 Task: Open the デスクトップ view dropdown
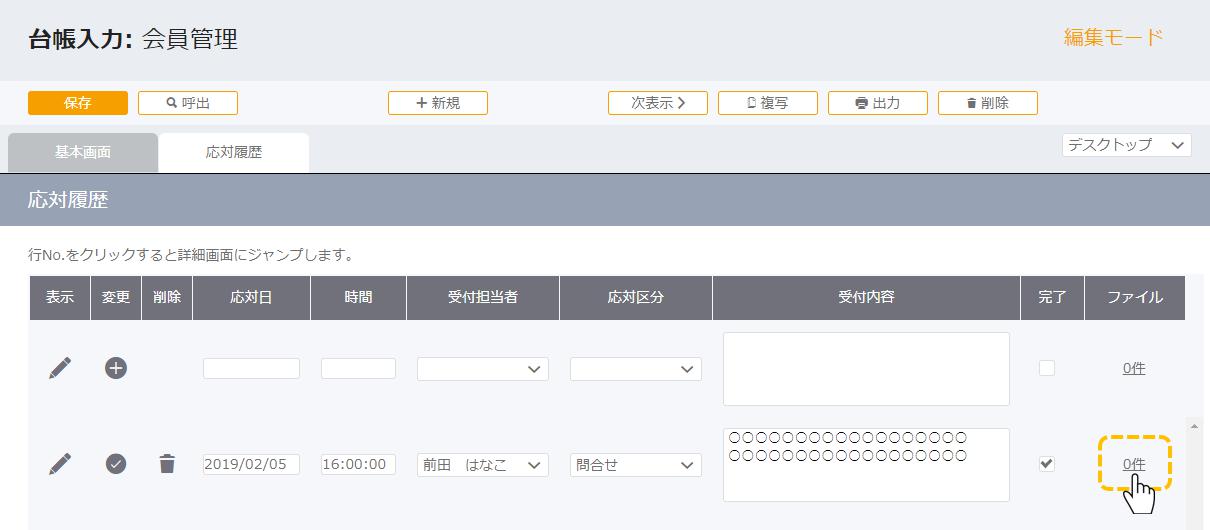point(1127,145)
